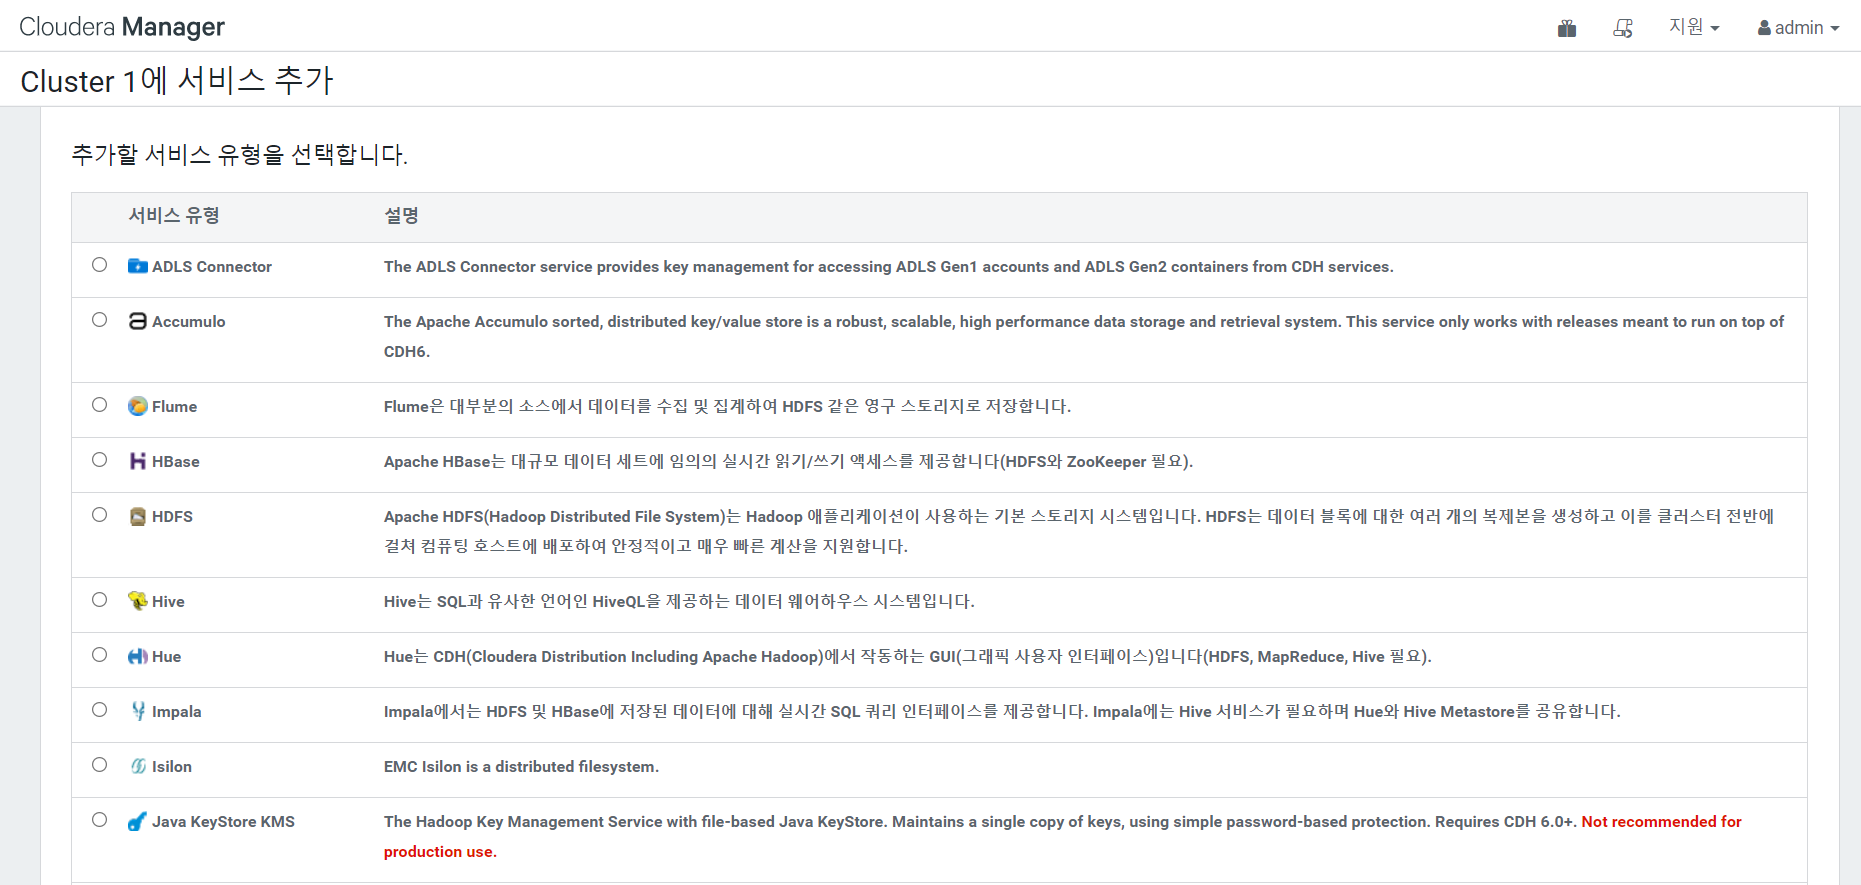Click the HBase service icon
1861x885 pixels.
click(138, 461)
